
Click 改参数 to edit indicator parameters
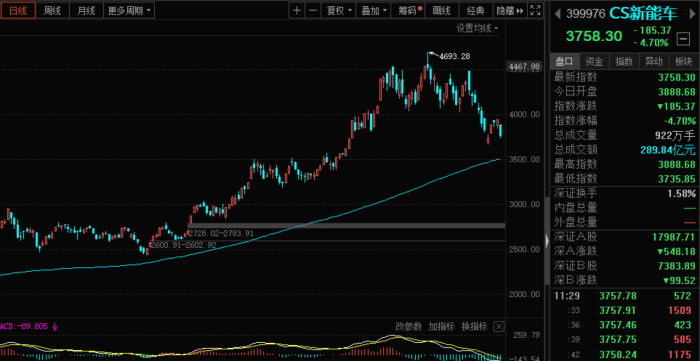[x=408, y=326]
